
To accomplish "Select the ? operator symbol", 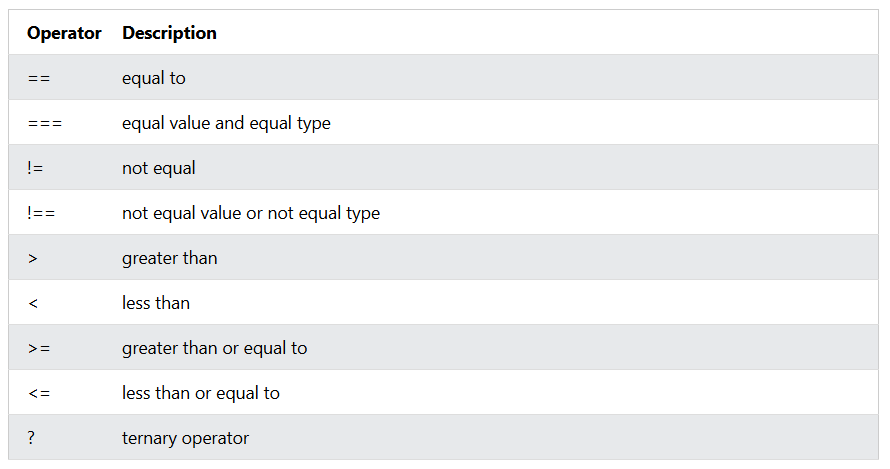I will 32,438.
